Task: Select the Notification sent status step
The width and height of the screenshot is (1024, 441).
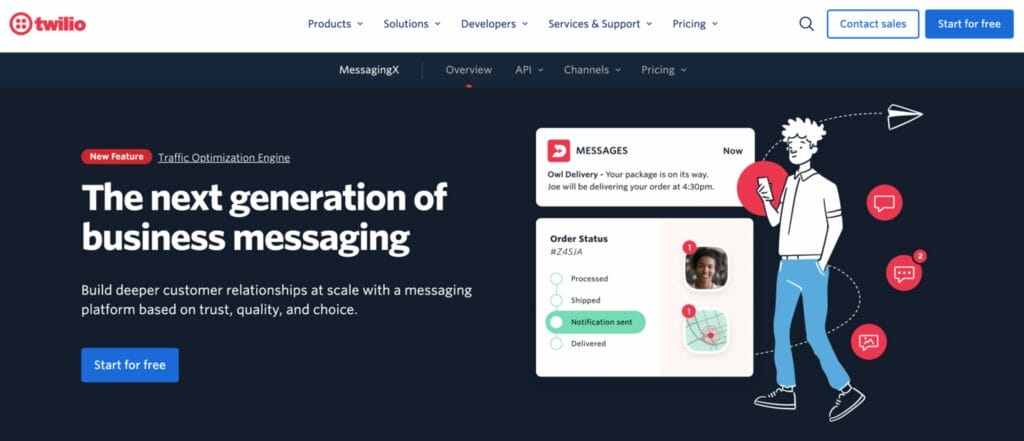Action: coord(596,322)
